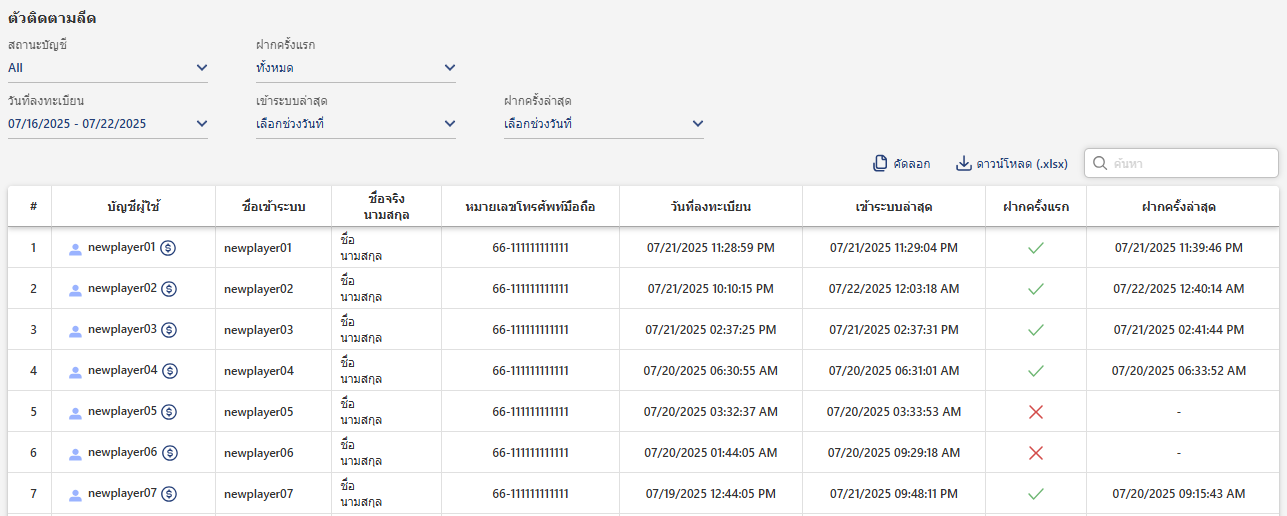Click the dollar coin icon next to newplayer07
The width and height of the screenshot is (1287, 516).
pyautogui.click(x=169, y=493)
